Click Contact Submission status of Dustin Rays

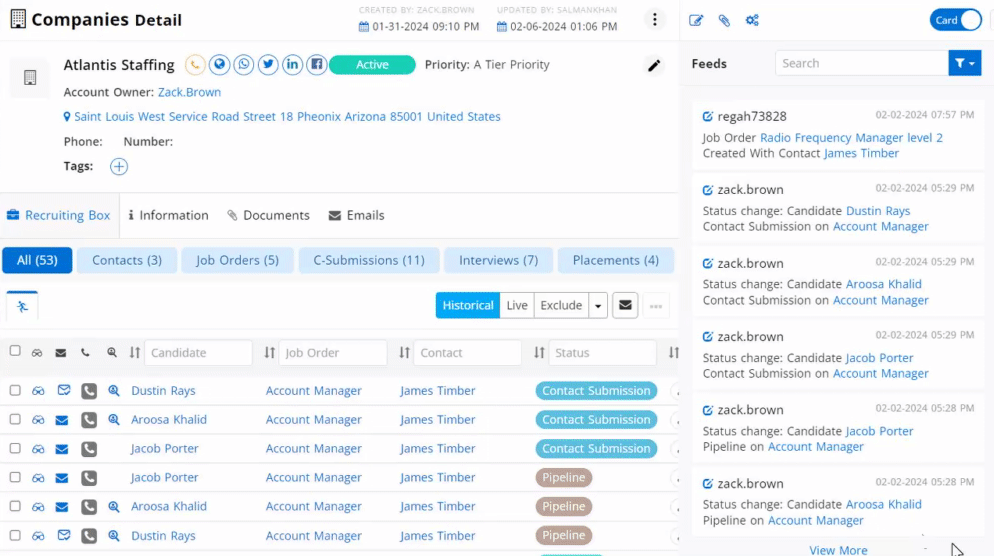tap(596, 391)
